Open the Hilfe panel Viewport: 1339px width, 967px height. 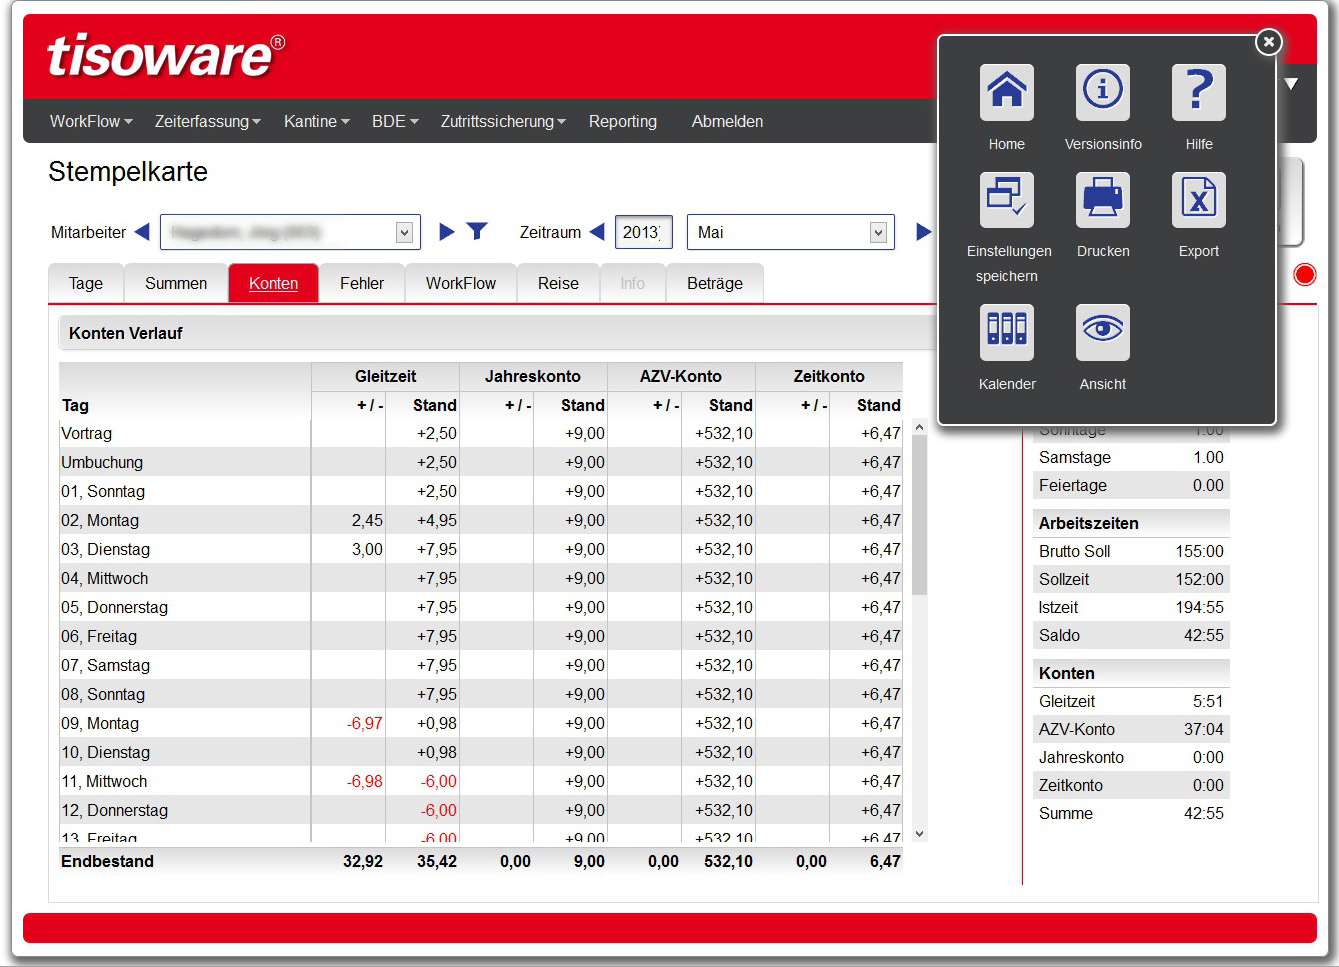(1198, 92)
